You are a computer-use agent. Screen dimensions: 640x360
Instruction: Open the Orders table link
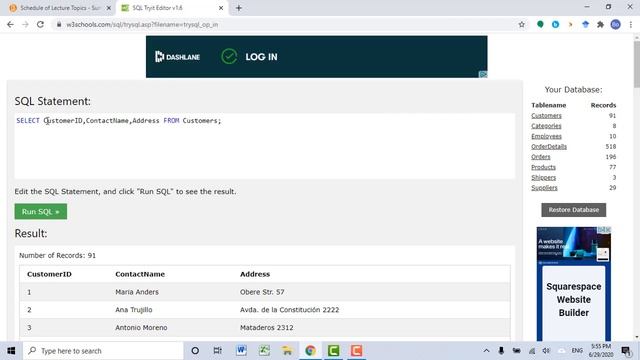(x=540, y=157)
